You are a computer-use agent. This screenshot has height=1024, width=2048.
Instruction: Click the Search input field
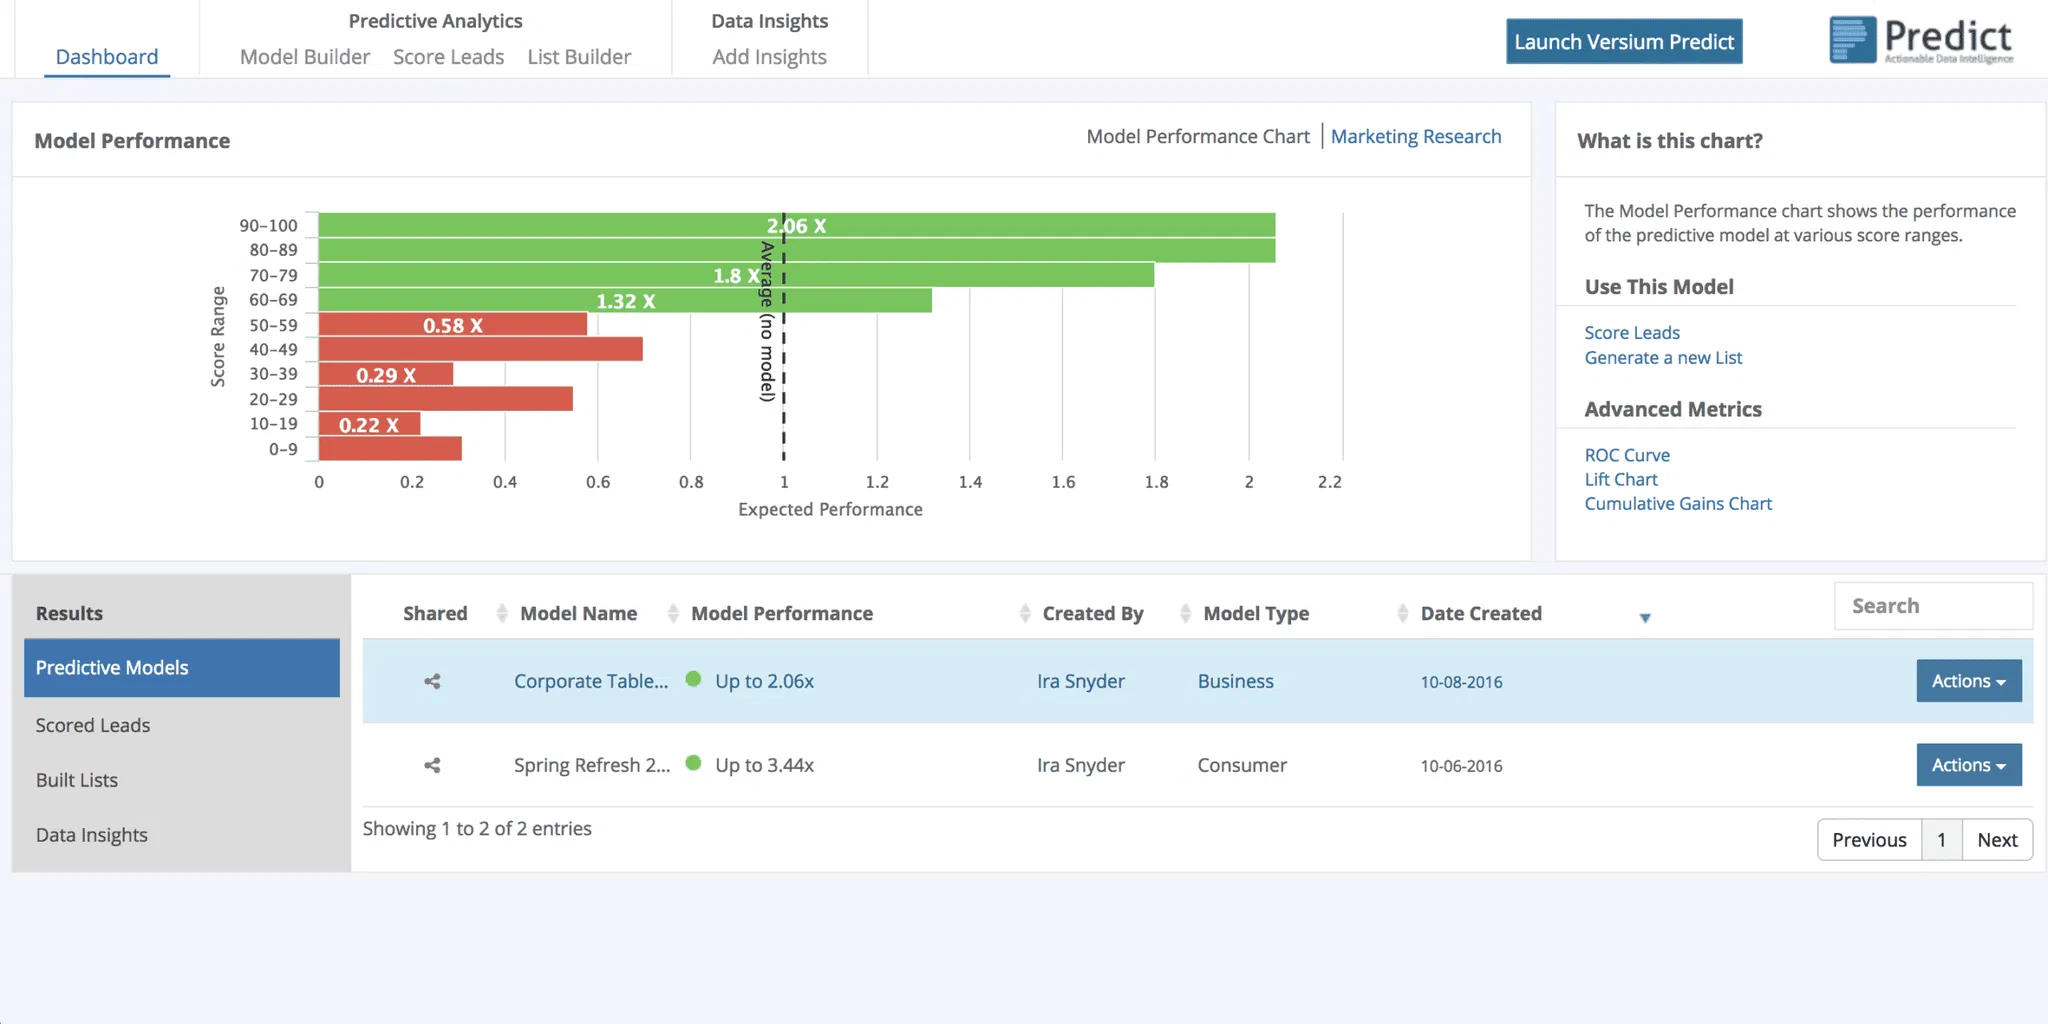1932,606
